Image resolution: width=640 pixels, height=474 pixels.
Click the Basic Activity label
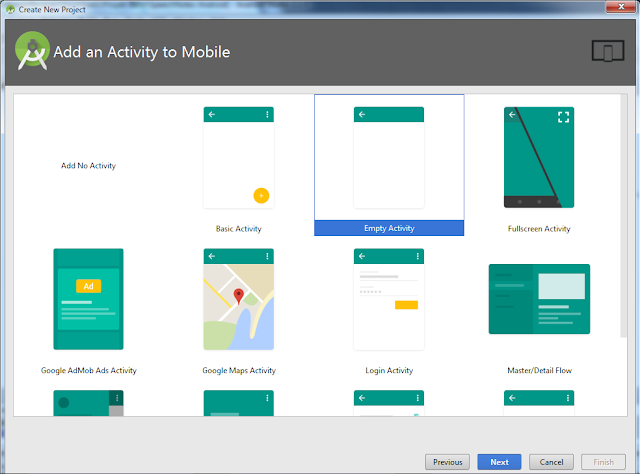point(238,229)
